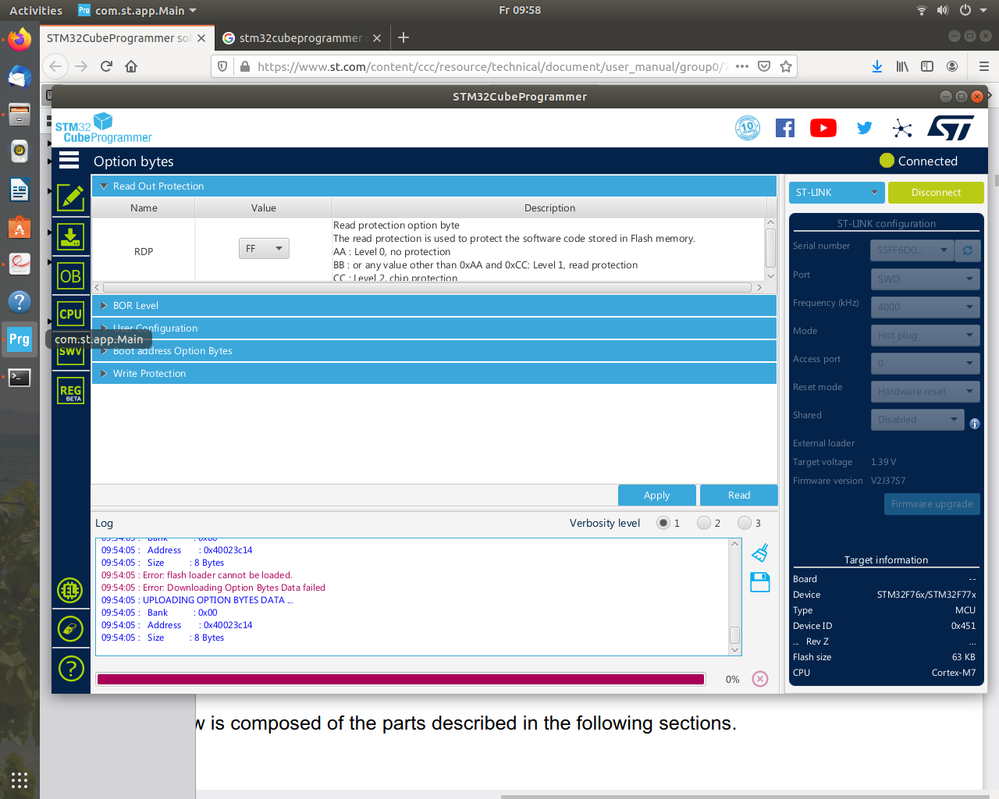Open the CPU view in the sidebar
Image resolution: width=999 pixels, height=799 pixels.
click(71, 314)
